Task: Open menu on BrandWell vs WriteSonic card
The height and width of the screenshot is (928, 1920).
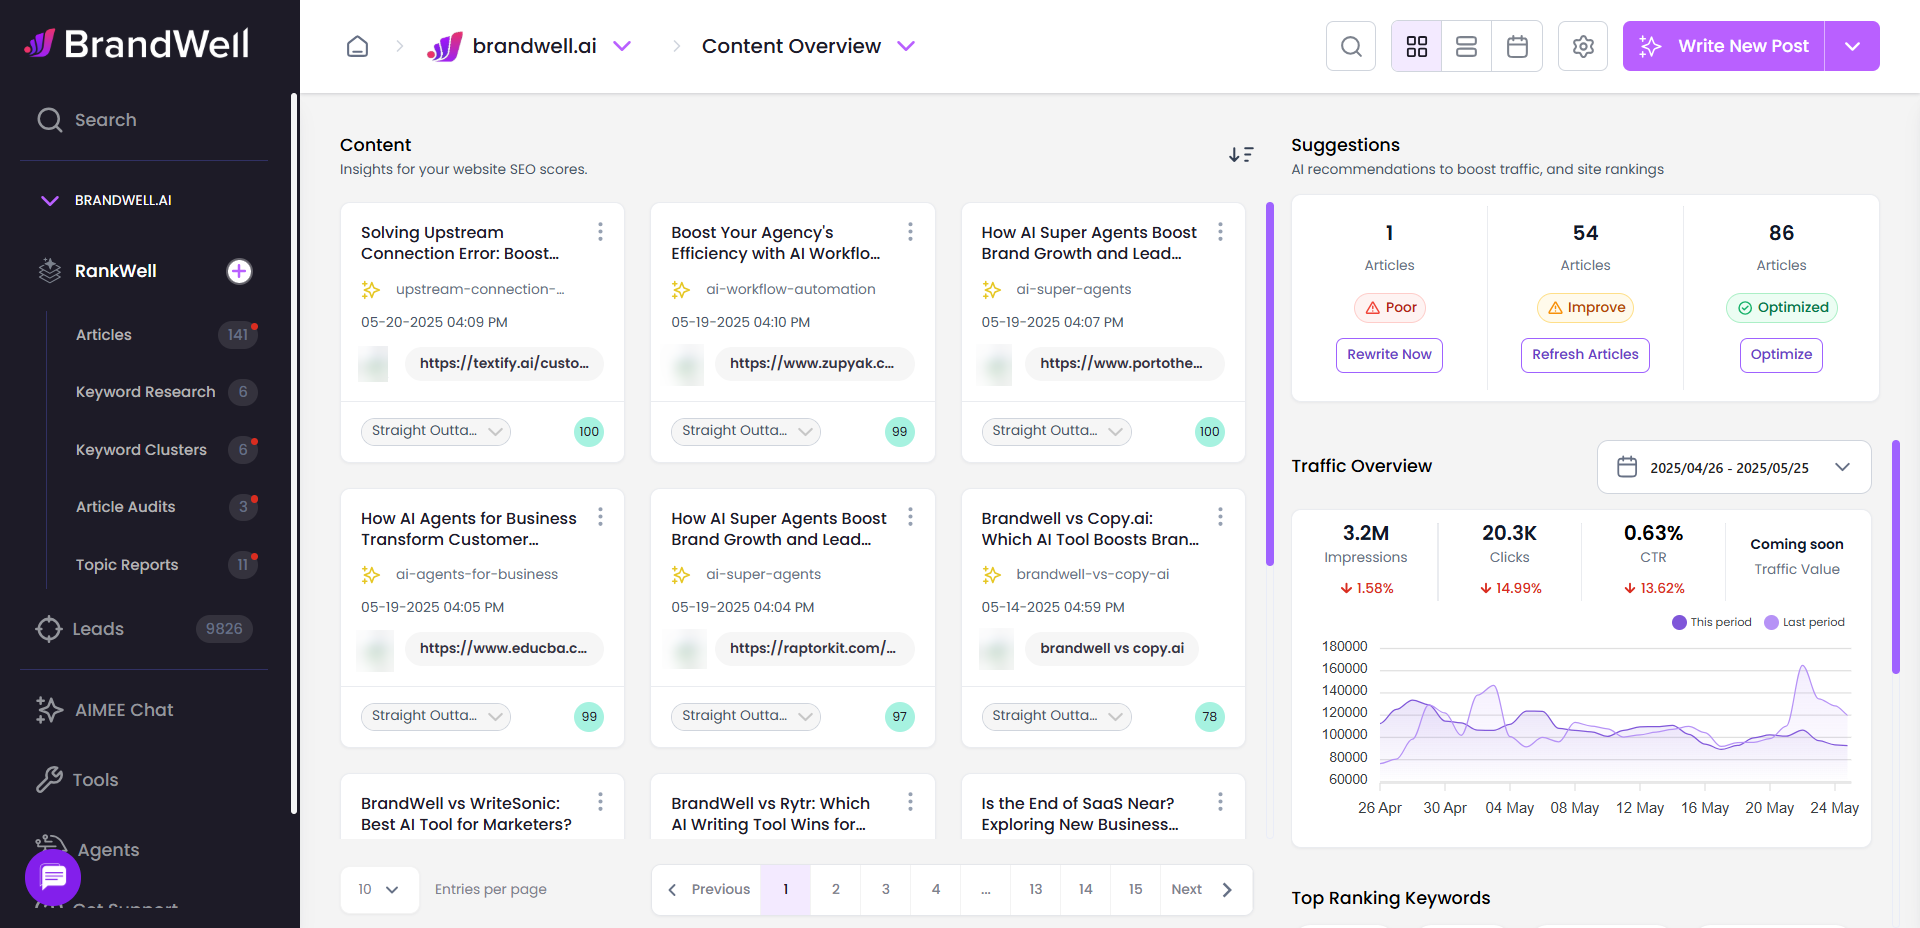Action: pyautogui.click(x=600, y=802)
